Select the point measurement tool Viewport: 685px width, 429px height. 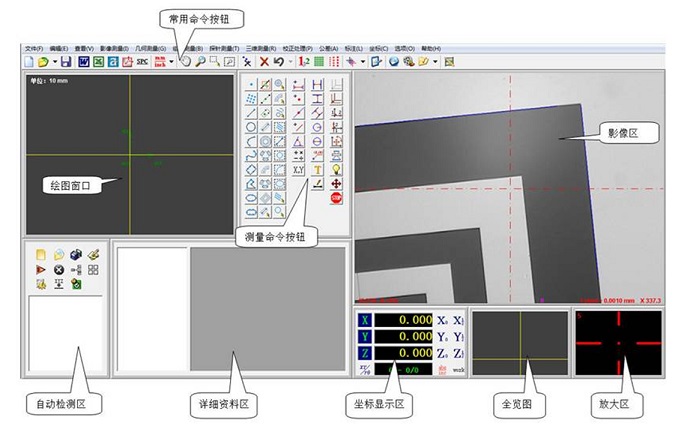tap(252, 85)
